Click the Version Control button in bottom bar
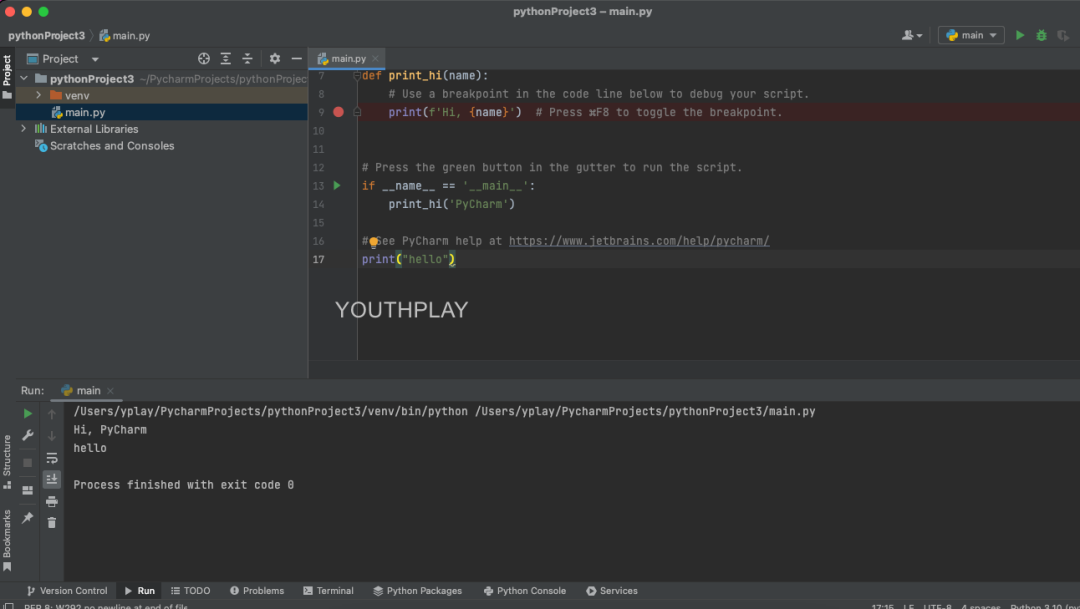 click(x=66, y=591)
